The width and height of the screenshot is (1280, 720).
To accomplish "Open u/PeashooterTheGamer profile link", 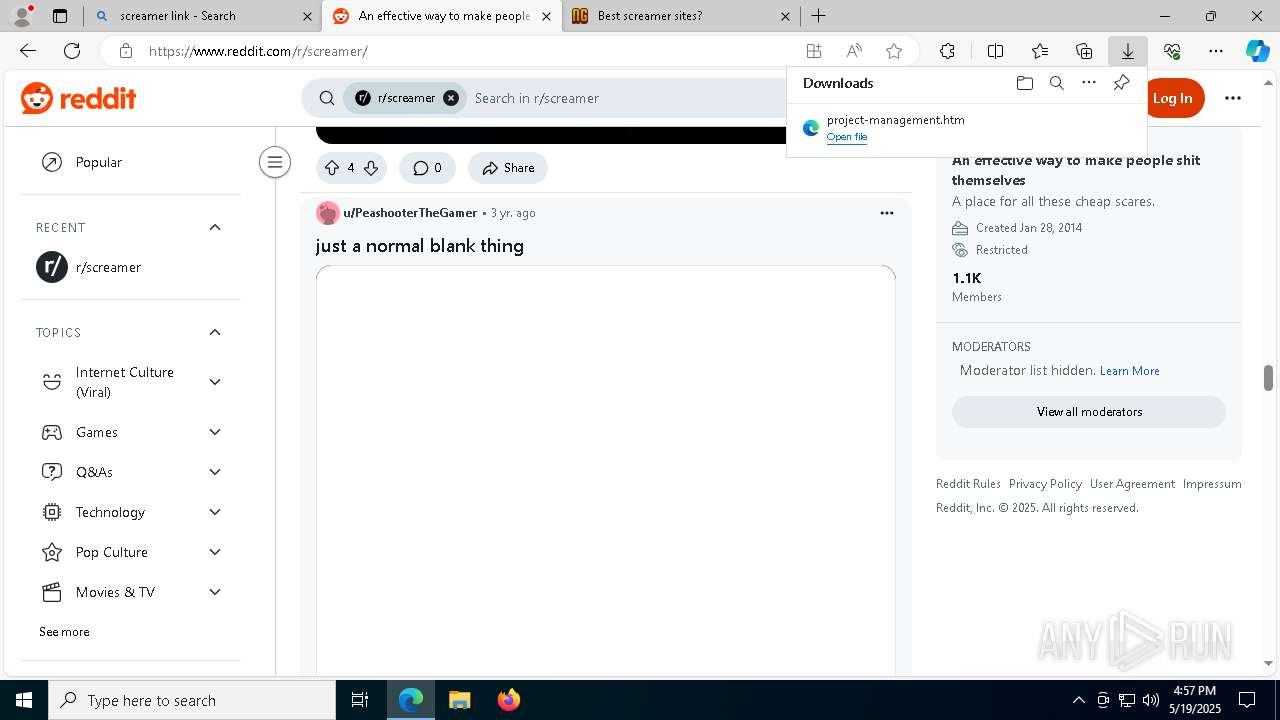I will pos(410,213).
